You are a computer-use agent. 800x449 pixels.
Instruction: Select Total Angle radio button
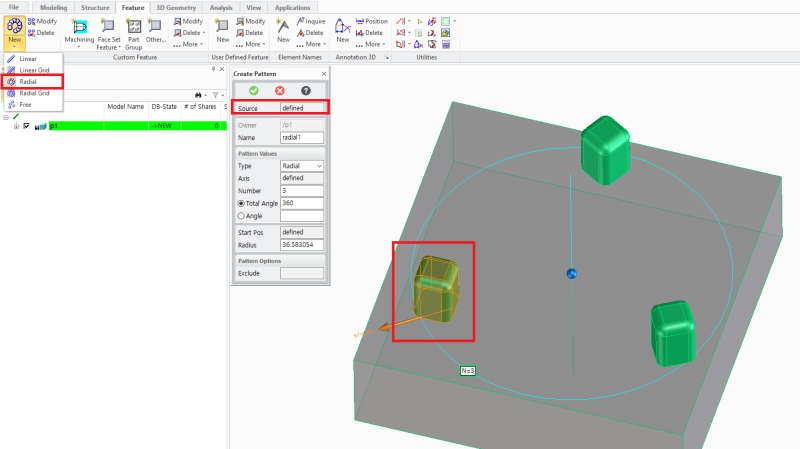coord(241,203)
